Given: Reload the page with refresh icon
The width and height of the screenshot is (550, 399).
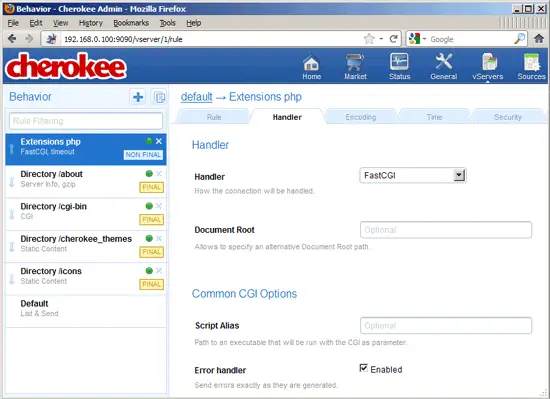Looking at the screenshot, I should (394, 39).
